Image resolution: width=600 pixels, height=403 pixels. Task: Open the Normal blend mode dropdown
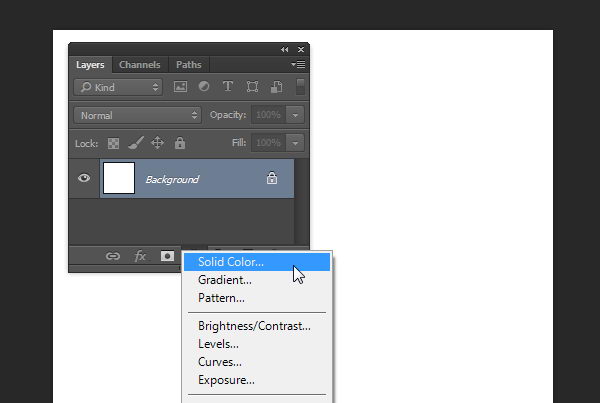point(138,115)
